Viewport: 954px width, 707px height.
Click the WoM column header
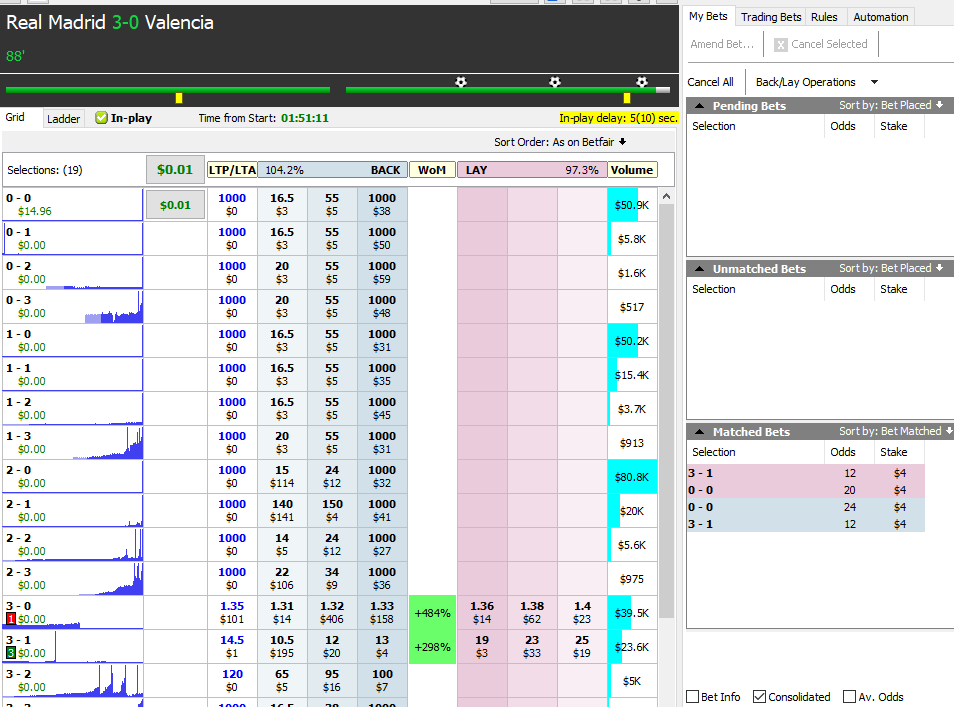[432, 170]
